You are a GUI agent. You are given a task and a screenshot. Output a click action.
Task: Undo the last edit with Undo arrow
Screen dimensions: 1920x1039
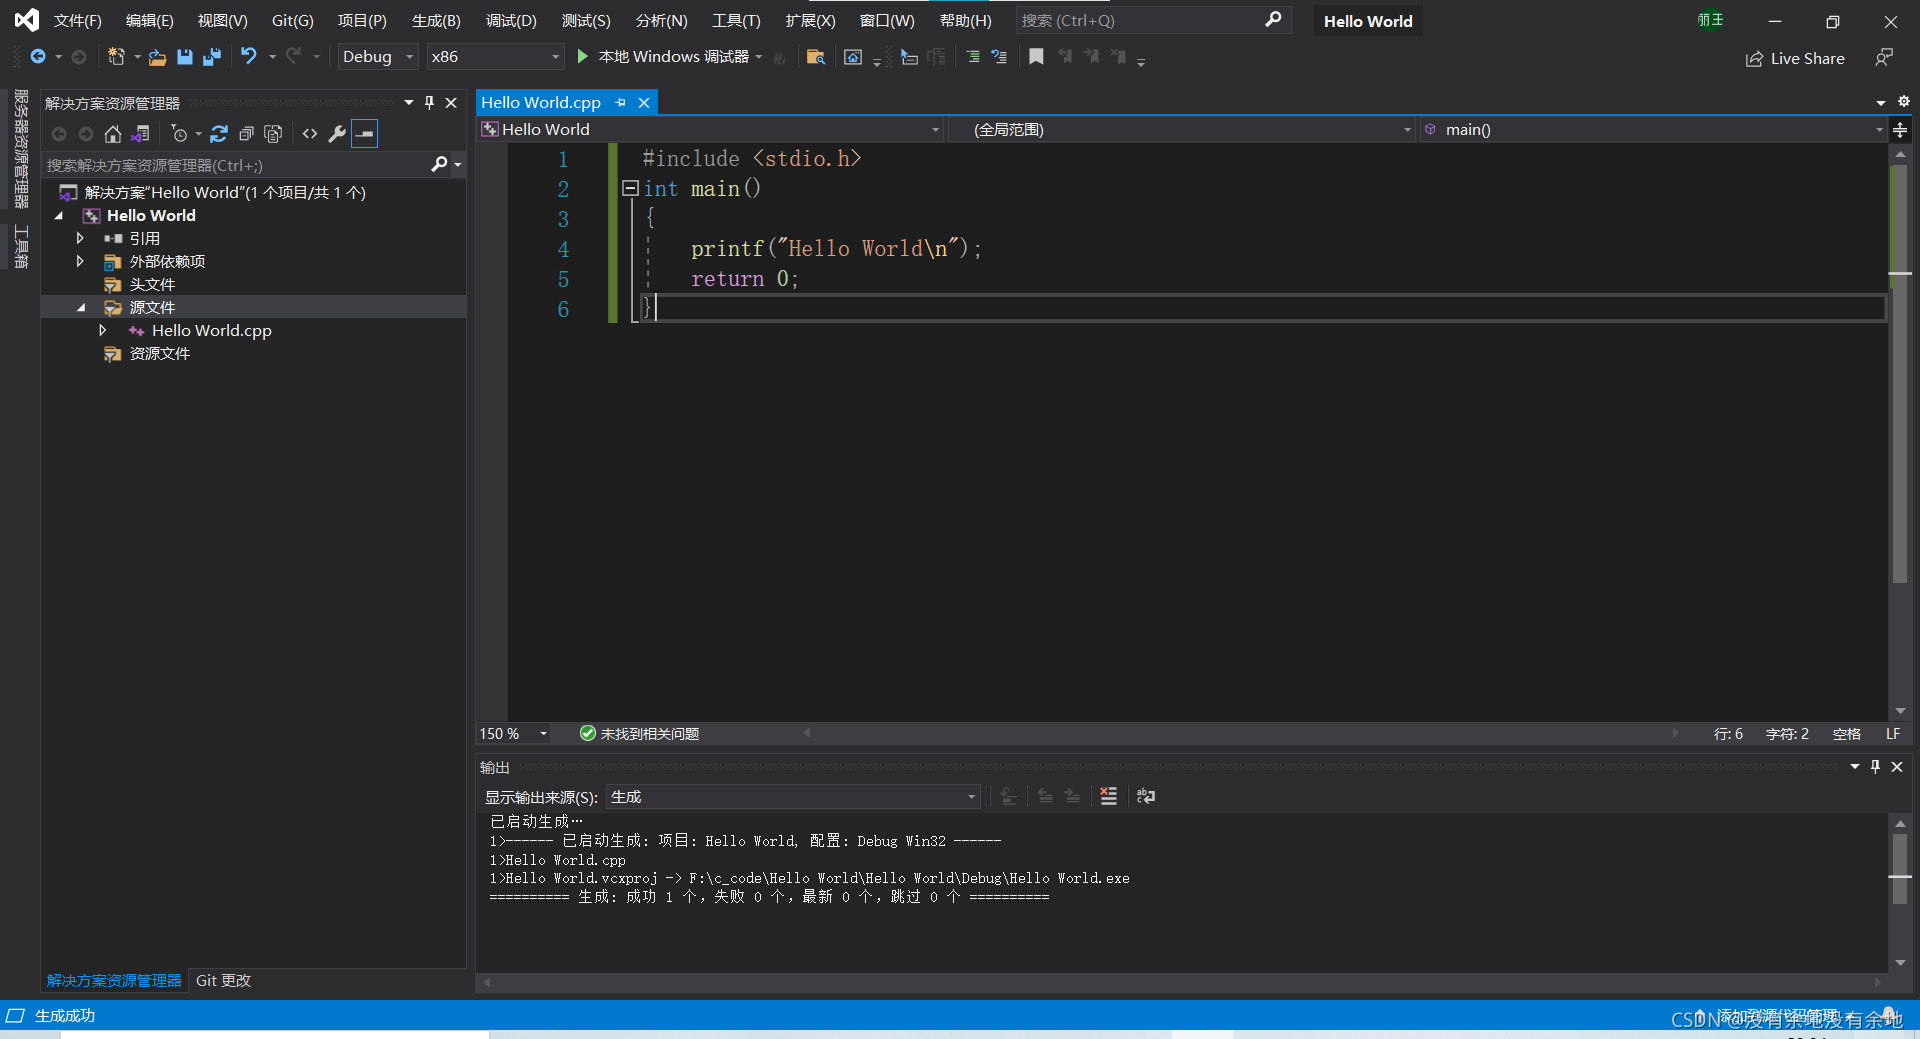click(x=249, y=57)
